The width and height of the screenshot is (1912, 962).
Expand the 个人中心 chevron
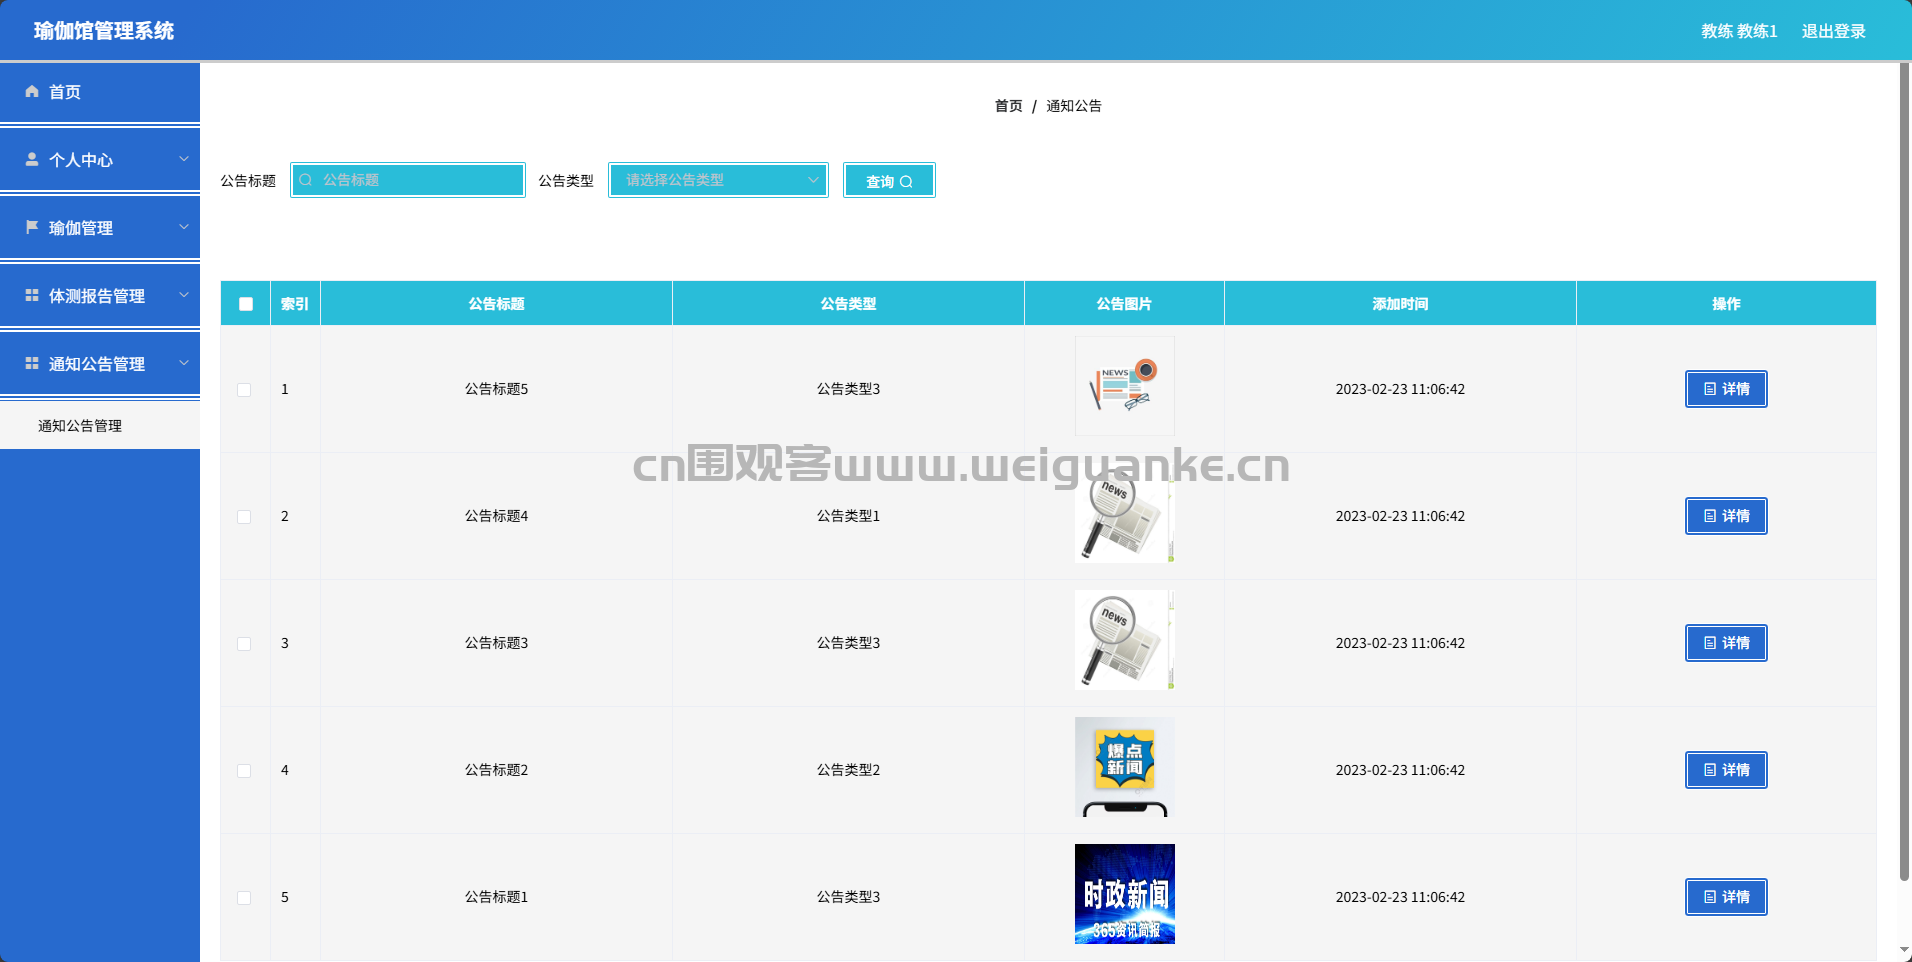tap(184, 159)
